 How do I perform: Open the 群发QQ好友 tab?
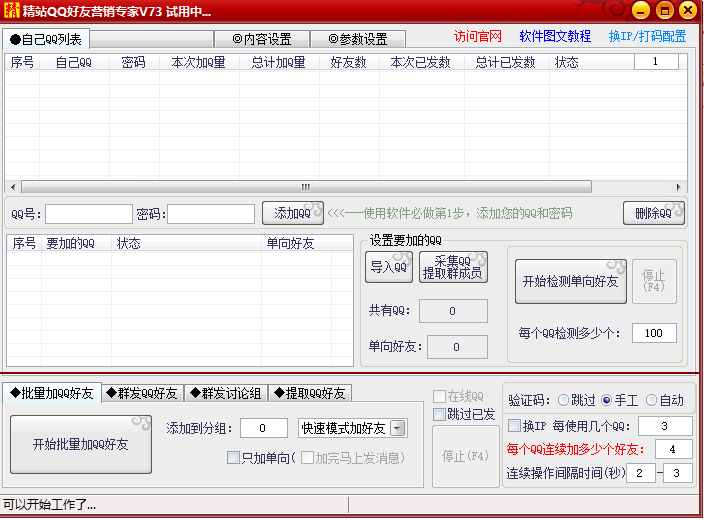(x=142, y=393)
